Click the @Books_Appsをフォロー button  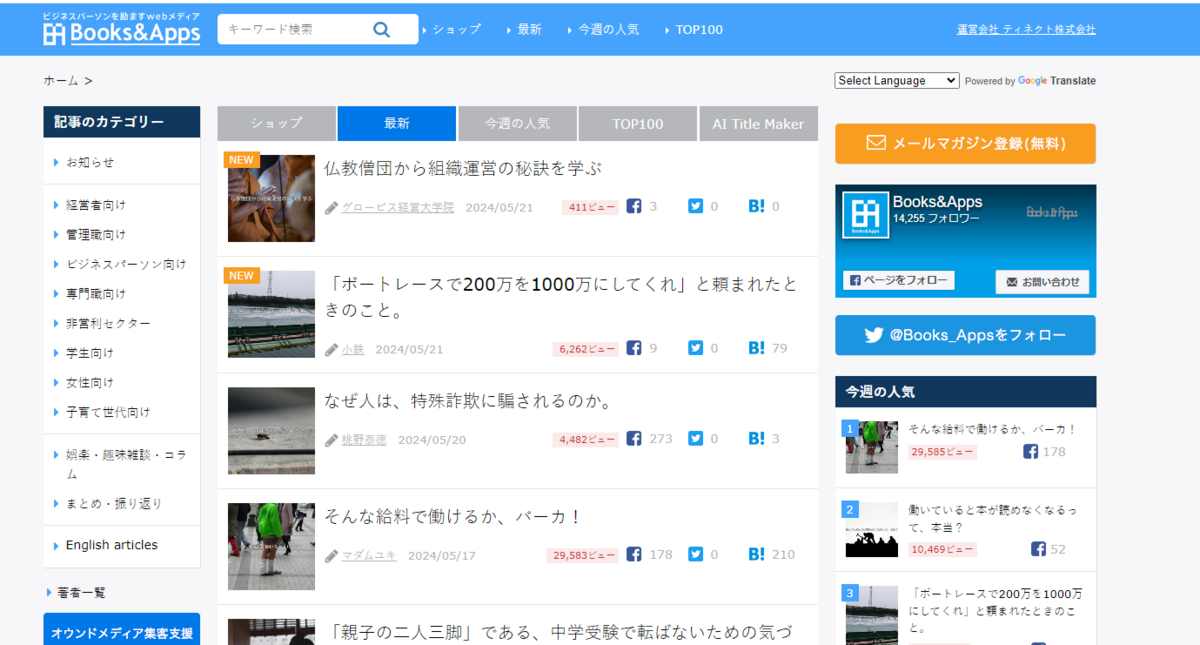coord(965,335)
